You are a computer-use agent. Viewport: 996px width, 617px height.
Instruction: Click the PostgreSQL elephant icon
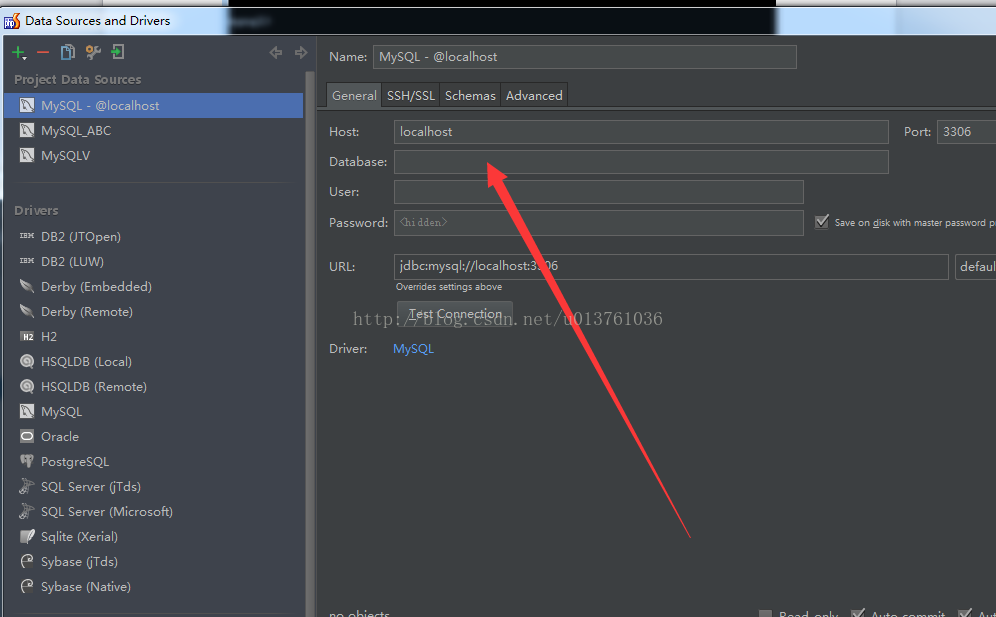[27, 461]
